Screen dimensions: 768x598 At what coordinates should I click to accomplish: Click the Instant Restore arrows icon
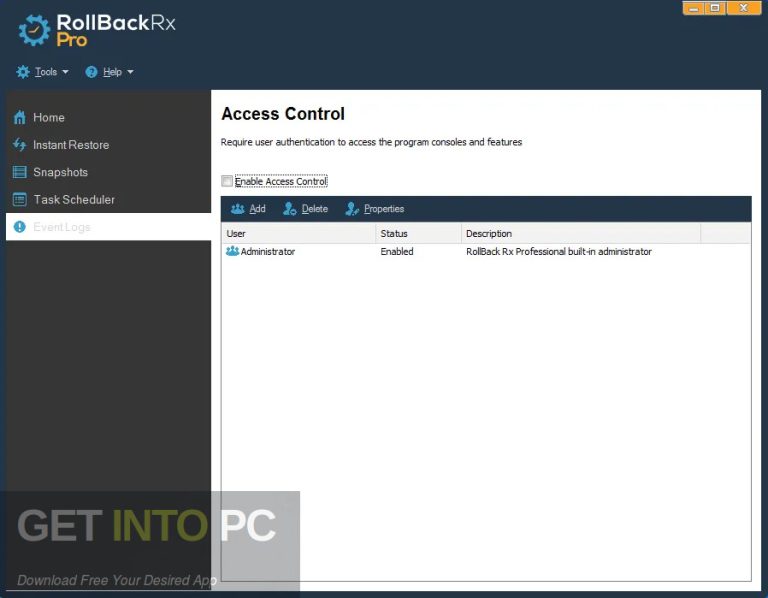coord(20,144)
